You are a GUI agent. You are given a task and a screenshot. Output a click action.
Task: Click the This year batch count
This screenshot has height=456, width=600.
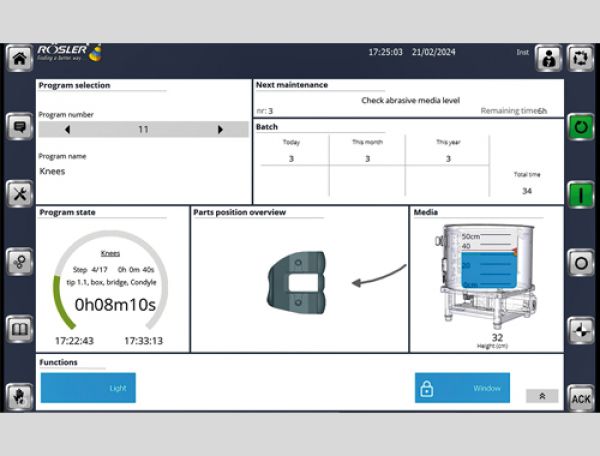tap(448, 158)
